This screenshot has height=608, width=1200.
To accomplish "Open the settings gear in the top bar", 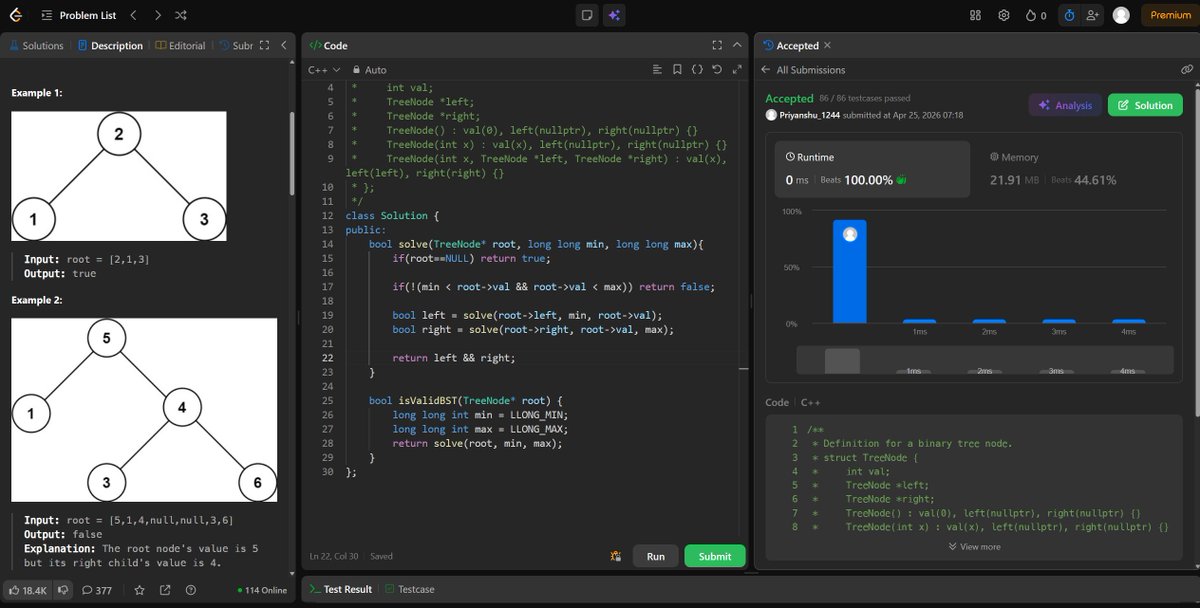I will [1004, 15].
